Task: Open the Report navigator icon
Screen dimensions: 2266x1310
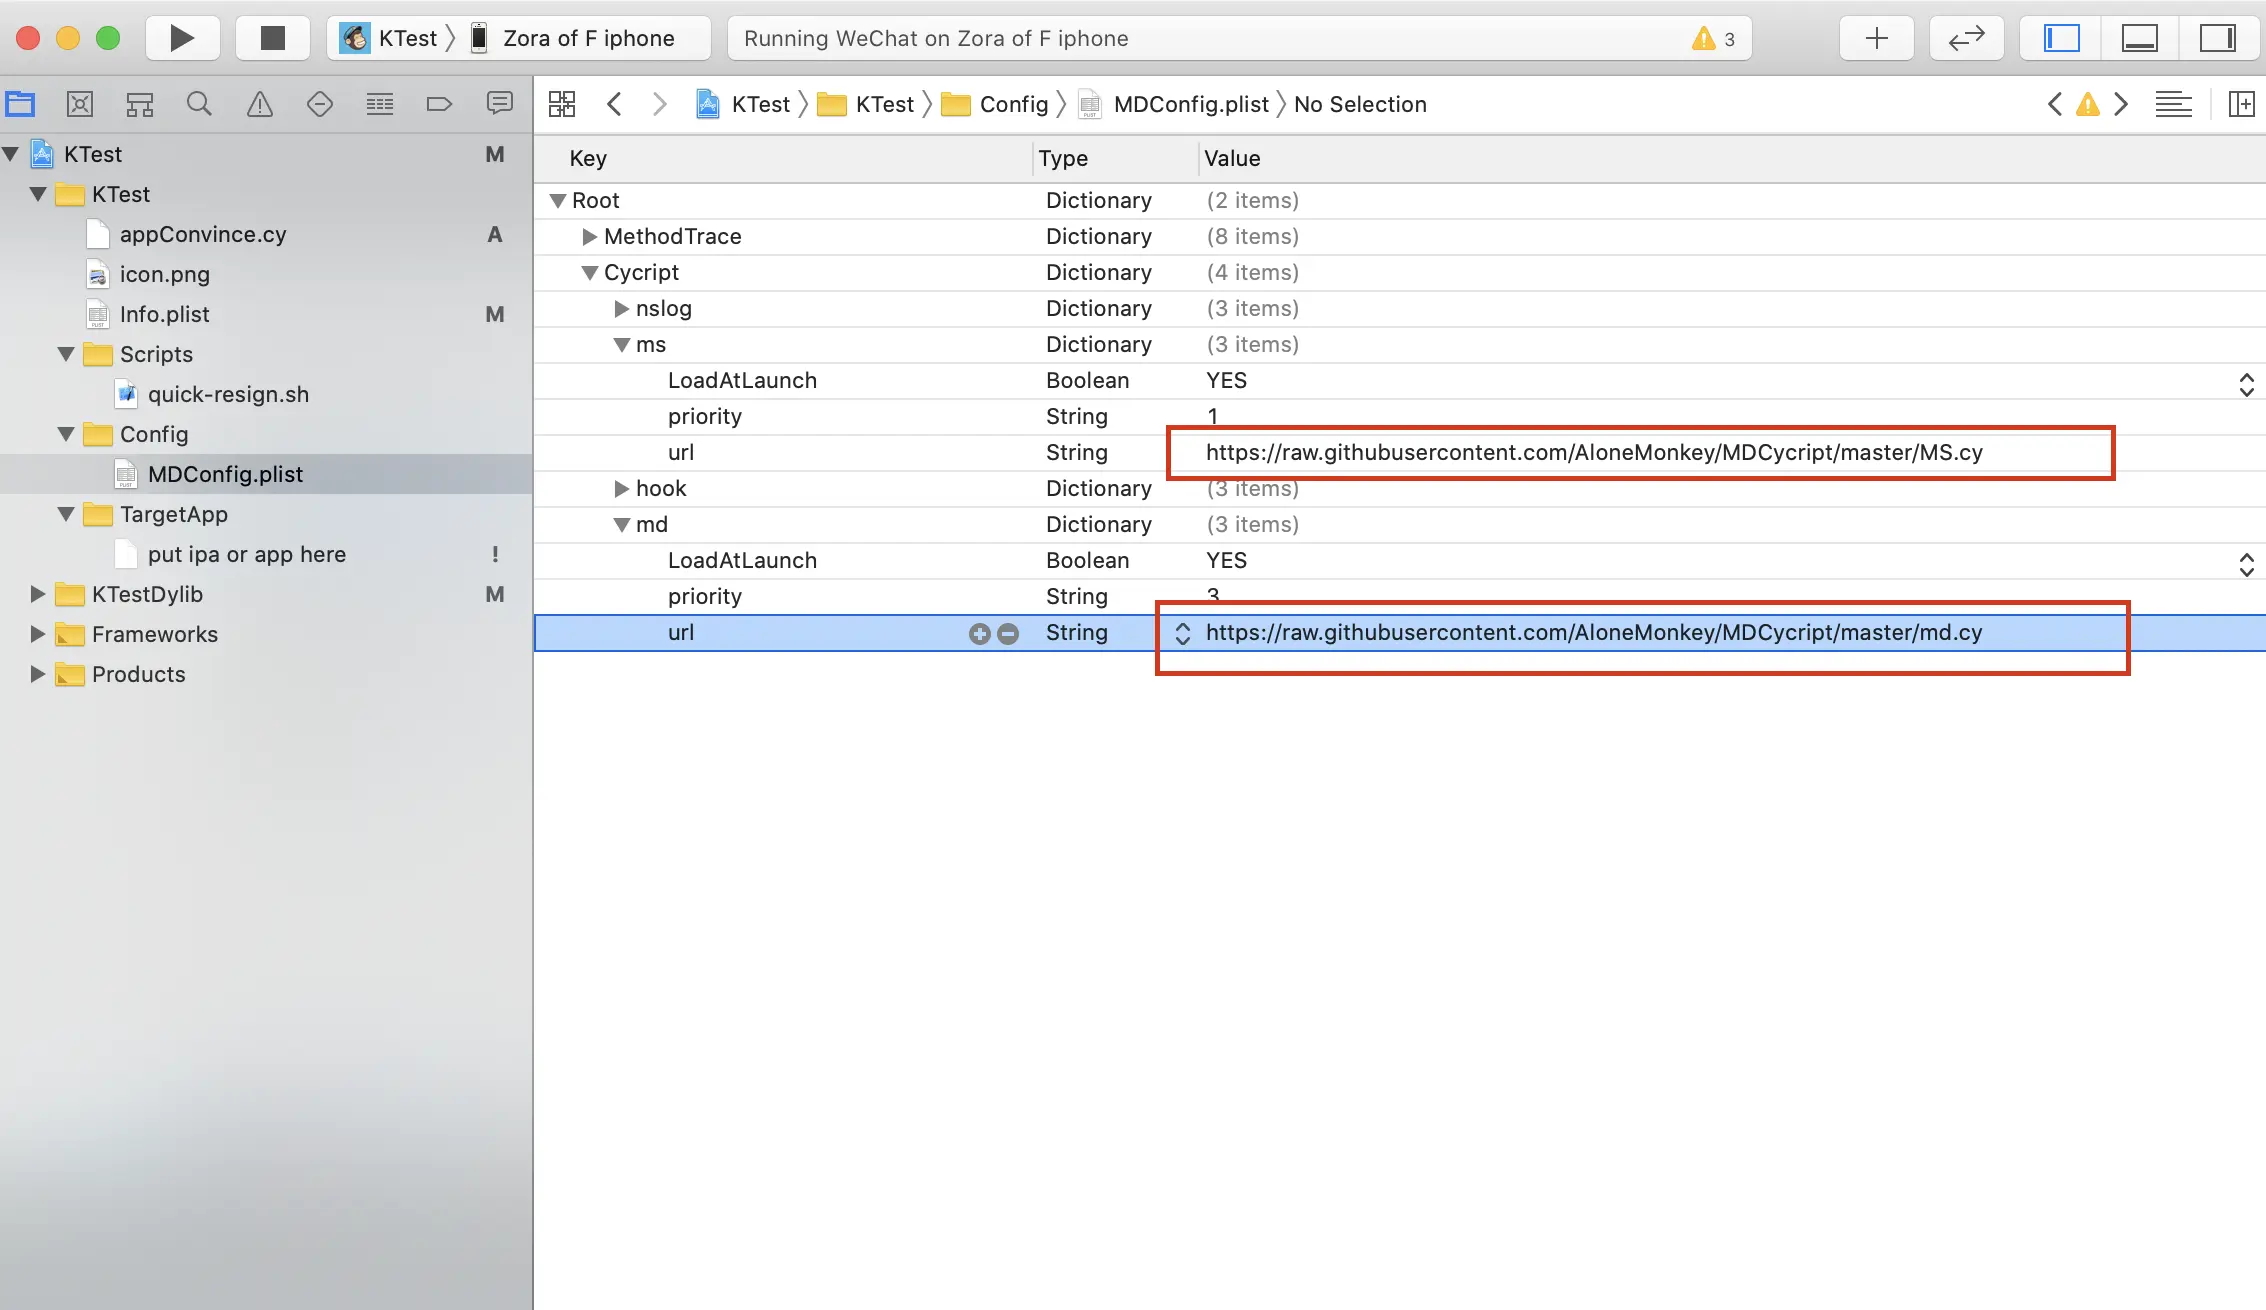Action: 499,104
